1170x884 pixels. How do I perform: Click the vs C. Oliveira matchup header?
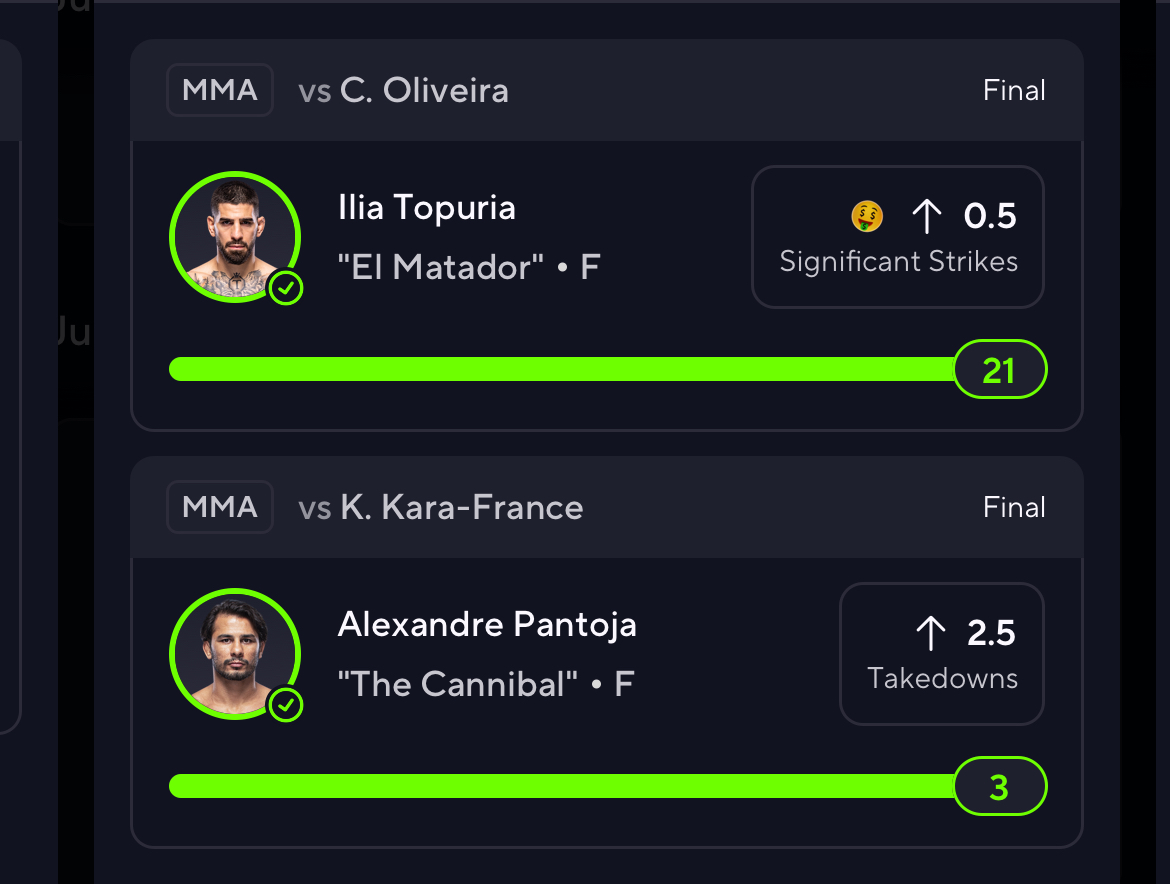pyautogui.click(x=404, y=91)
